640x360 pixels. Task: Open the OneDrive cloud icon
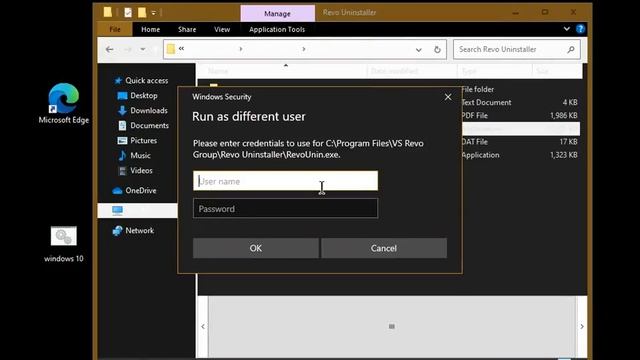117,191
